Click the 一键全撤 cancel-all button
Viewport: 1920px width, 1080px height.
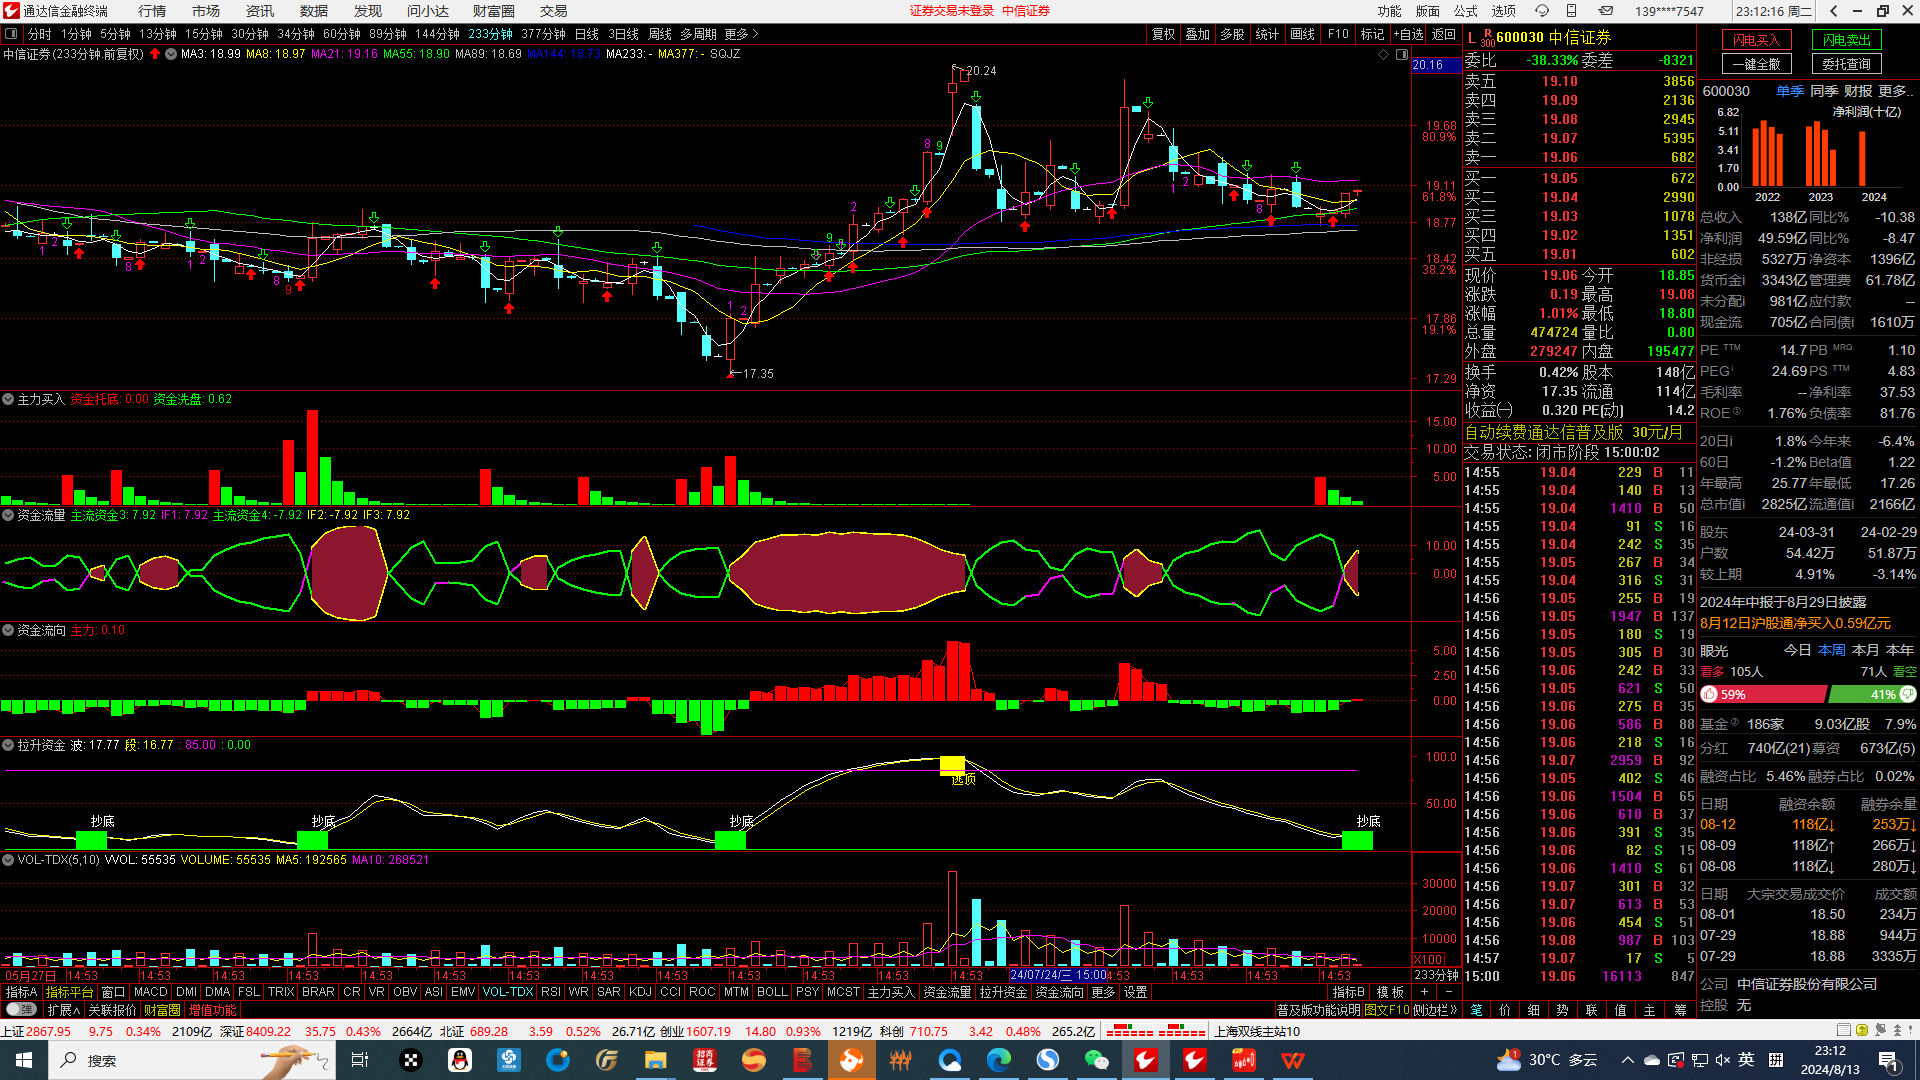(x=1757, y=64)
